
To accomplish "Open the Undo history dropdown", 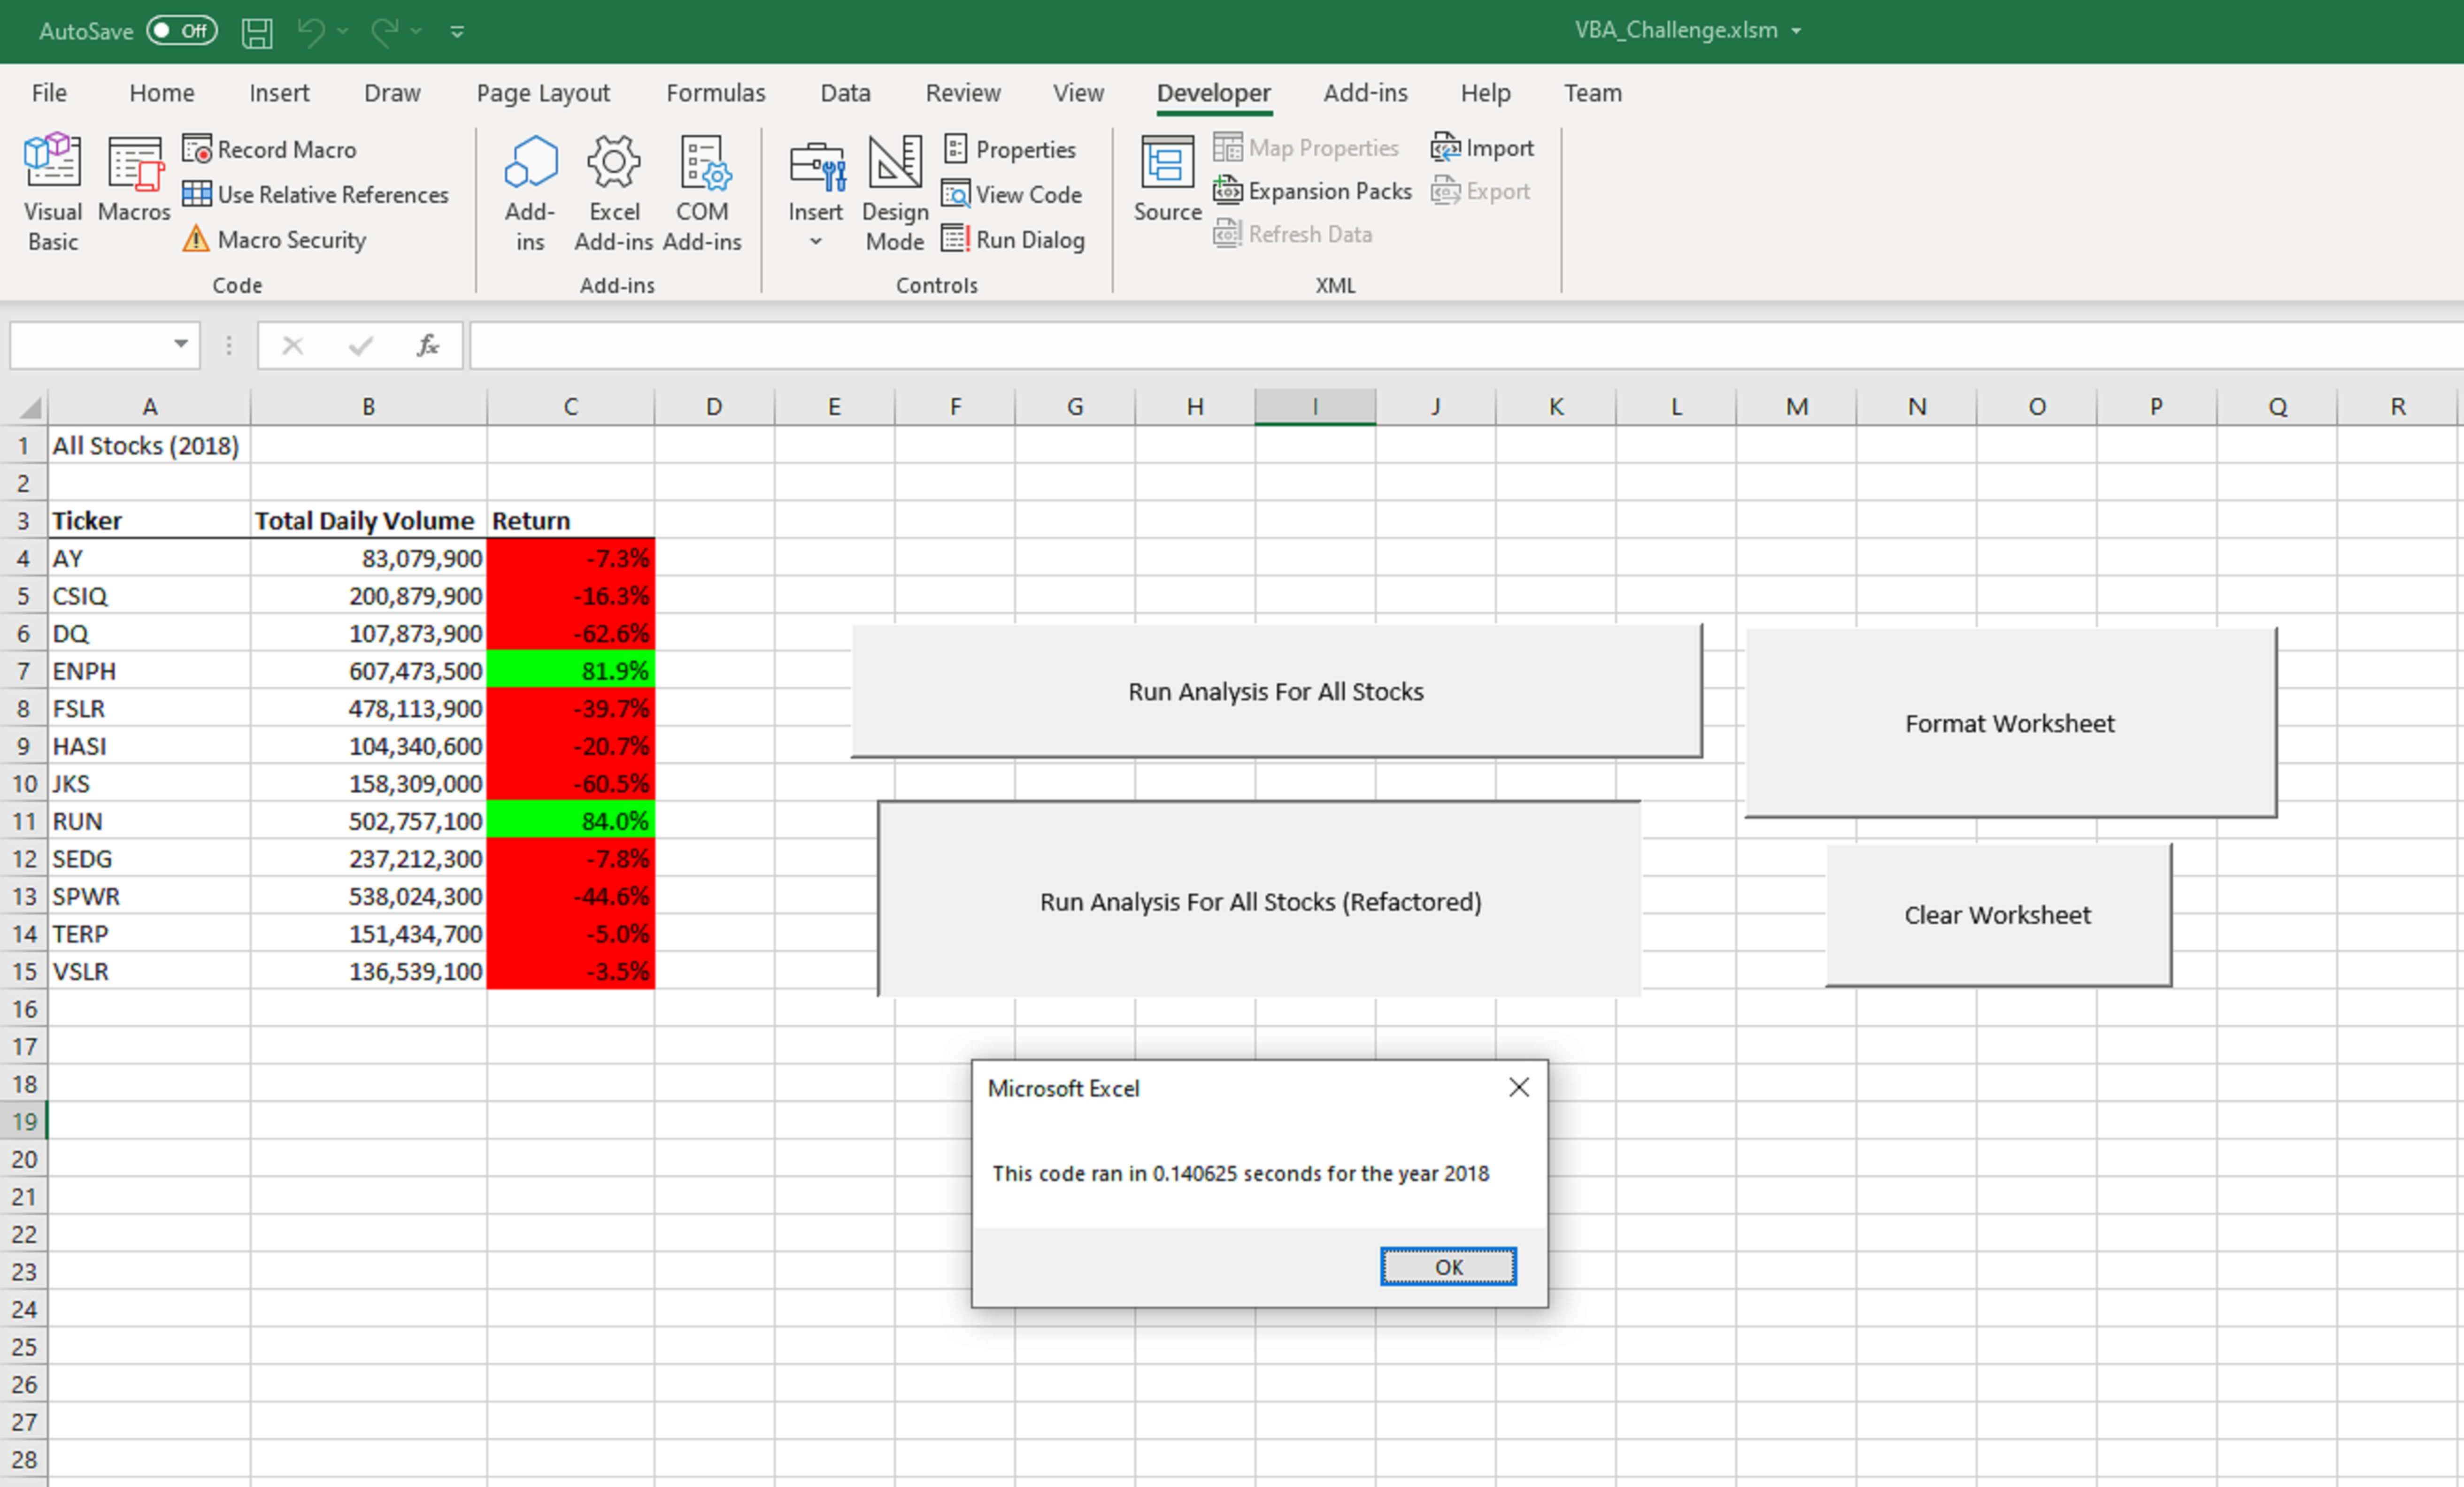I will (x=343, y=31).
